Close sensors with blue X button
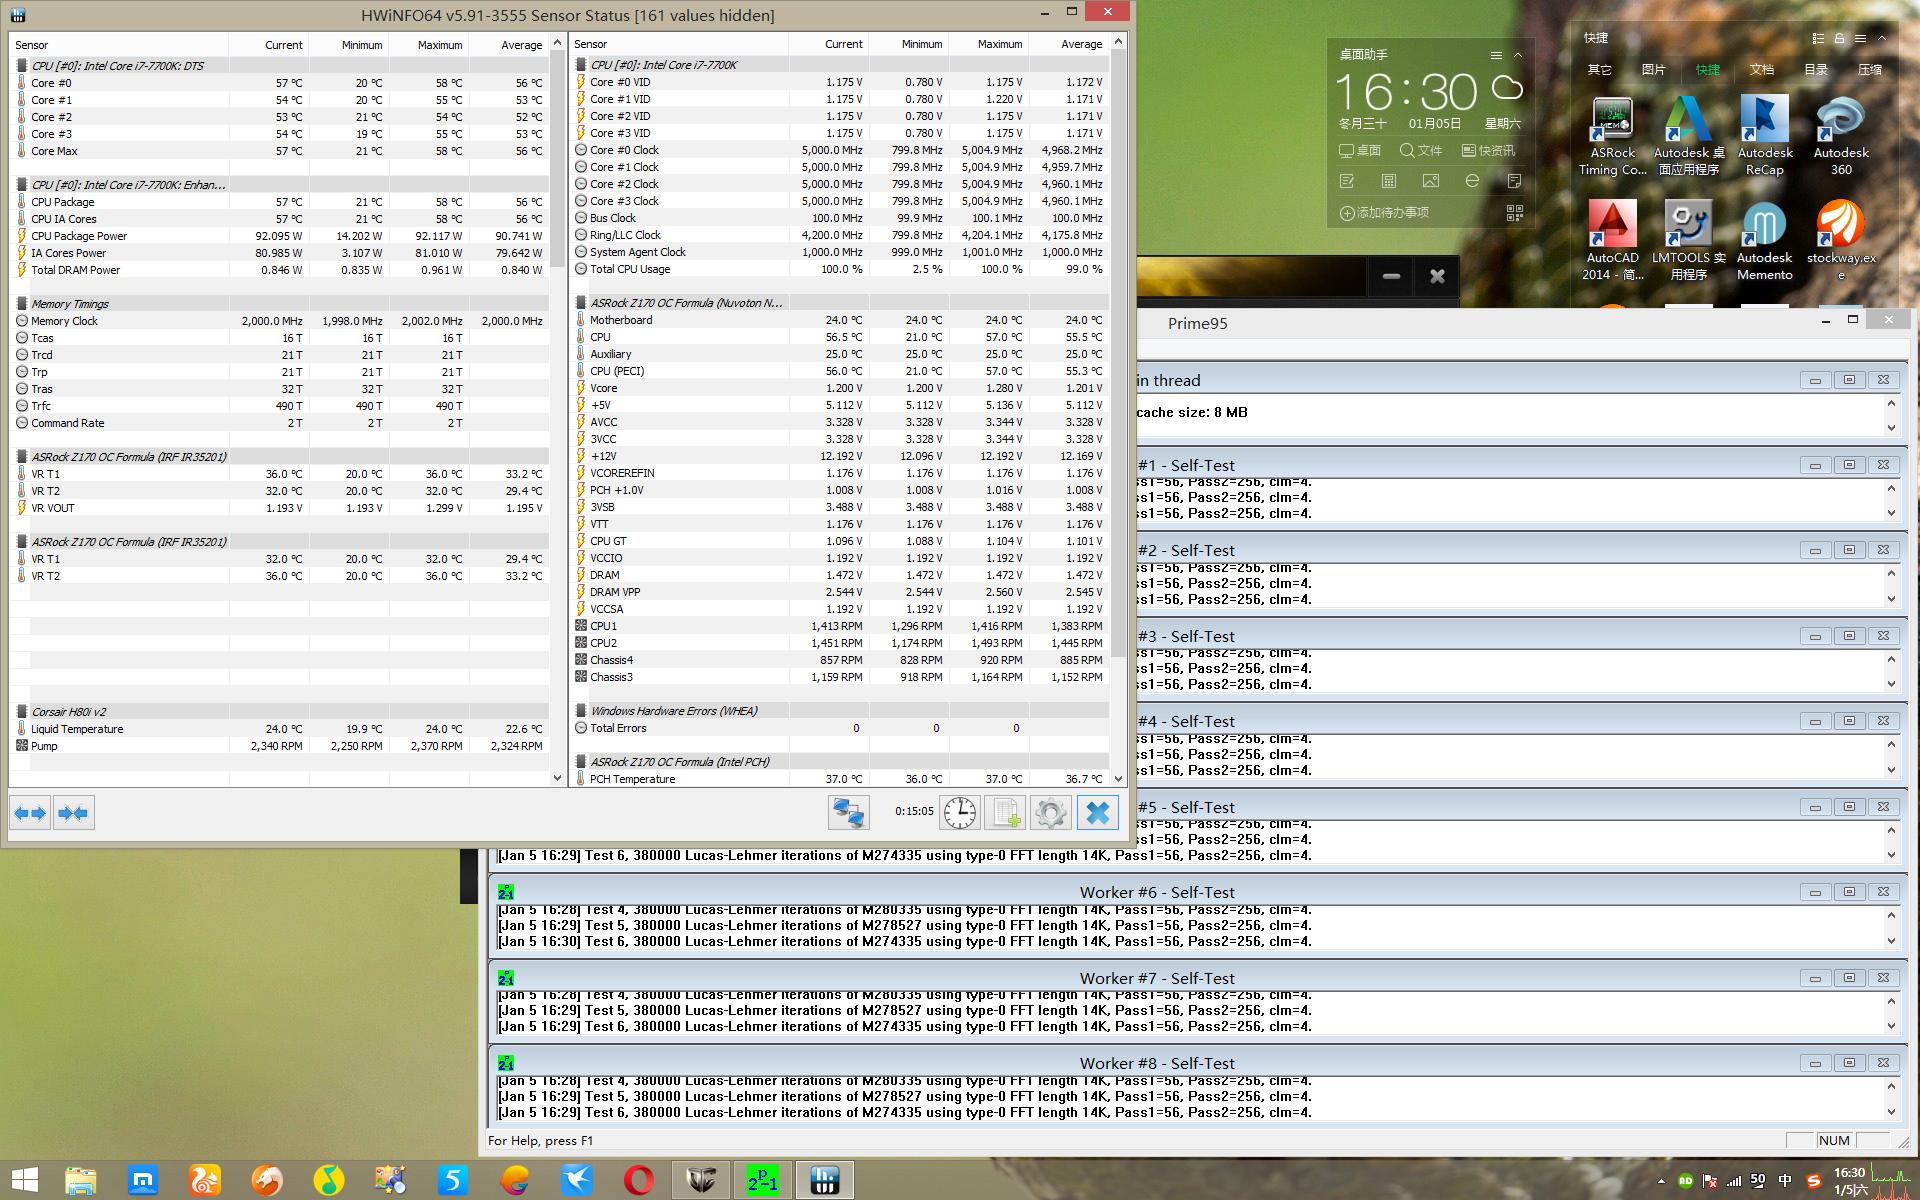Image resolution: width=1920 pixels, height=1200 pixels. click(1097, 812)
